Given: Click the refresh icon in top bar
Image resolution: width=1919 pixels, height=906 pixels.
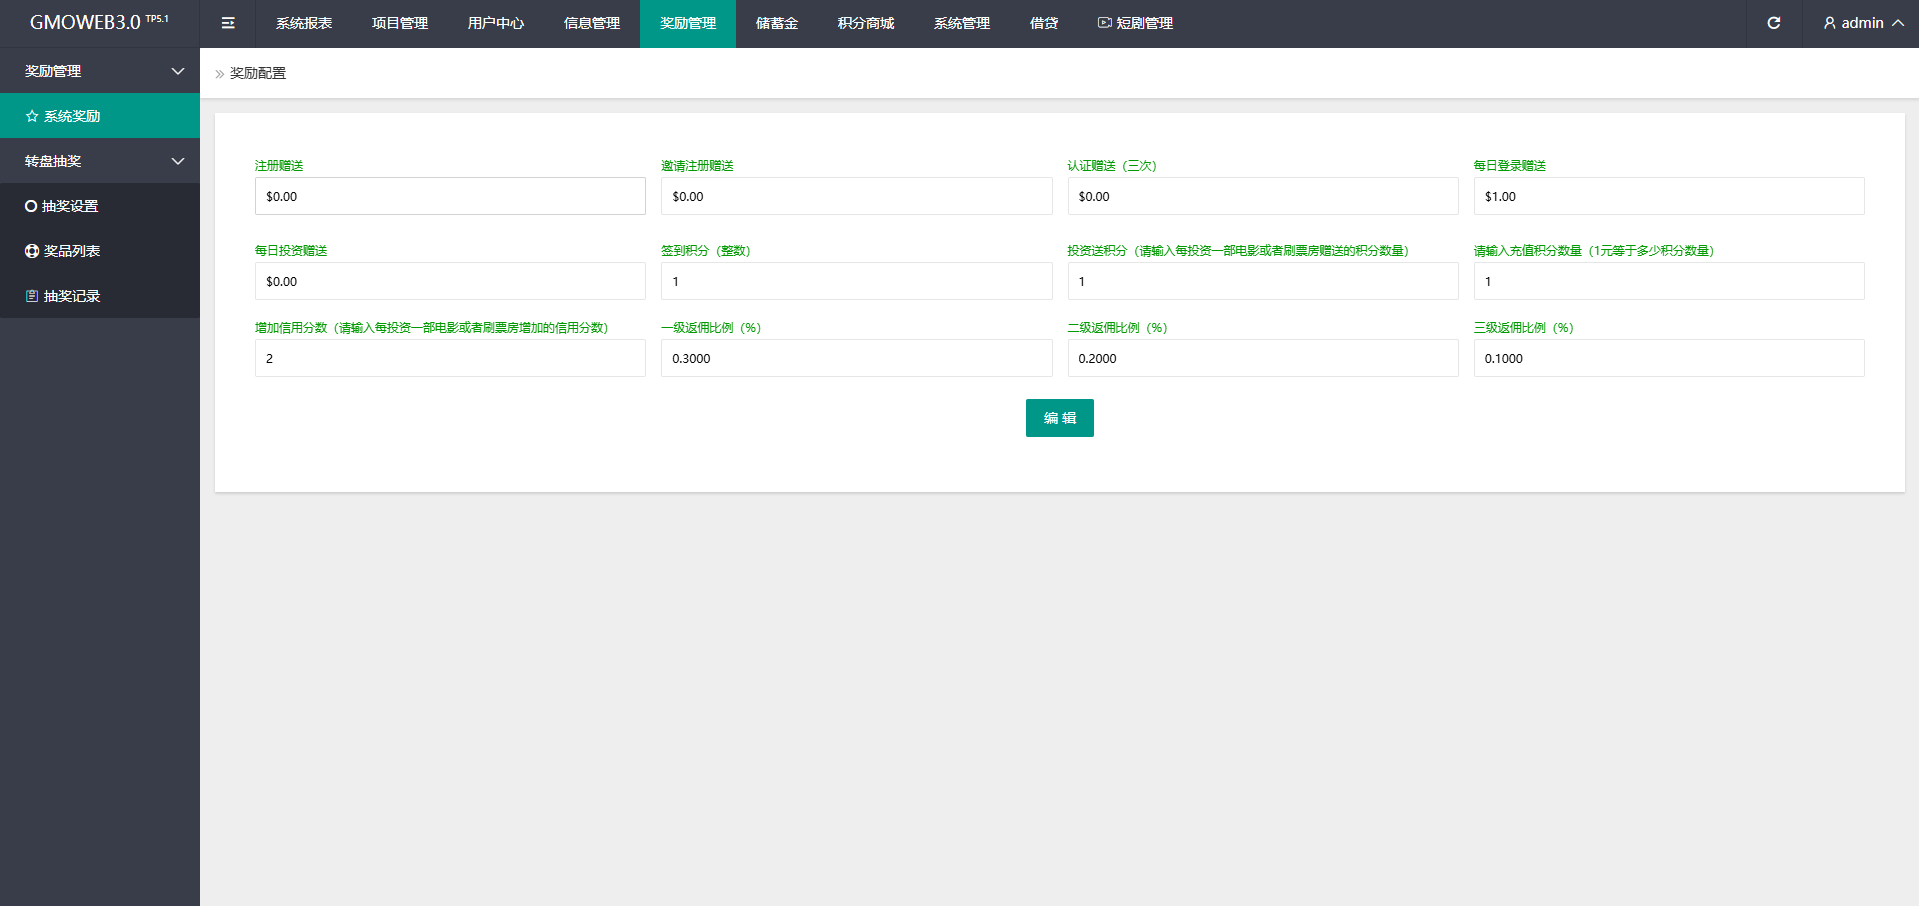Looking at the screenshot, I should 1773,23.
